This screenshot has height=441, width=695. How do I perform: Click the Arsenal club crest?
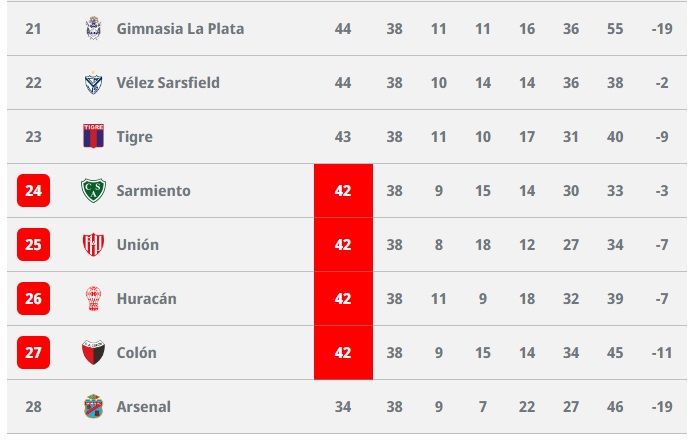[94, 406]
